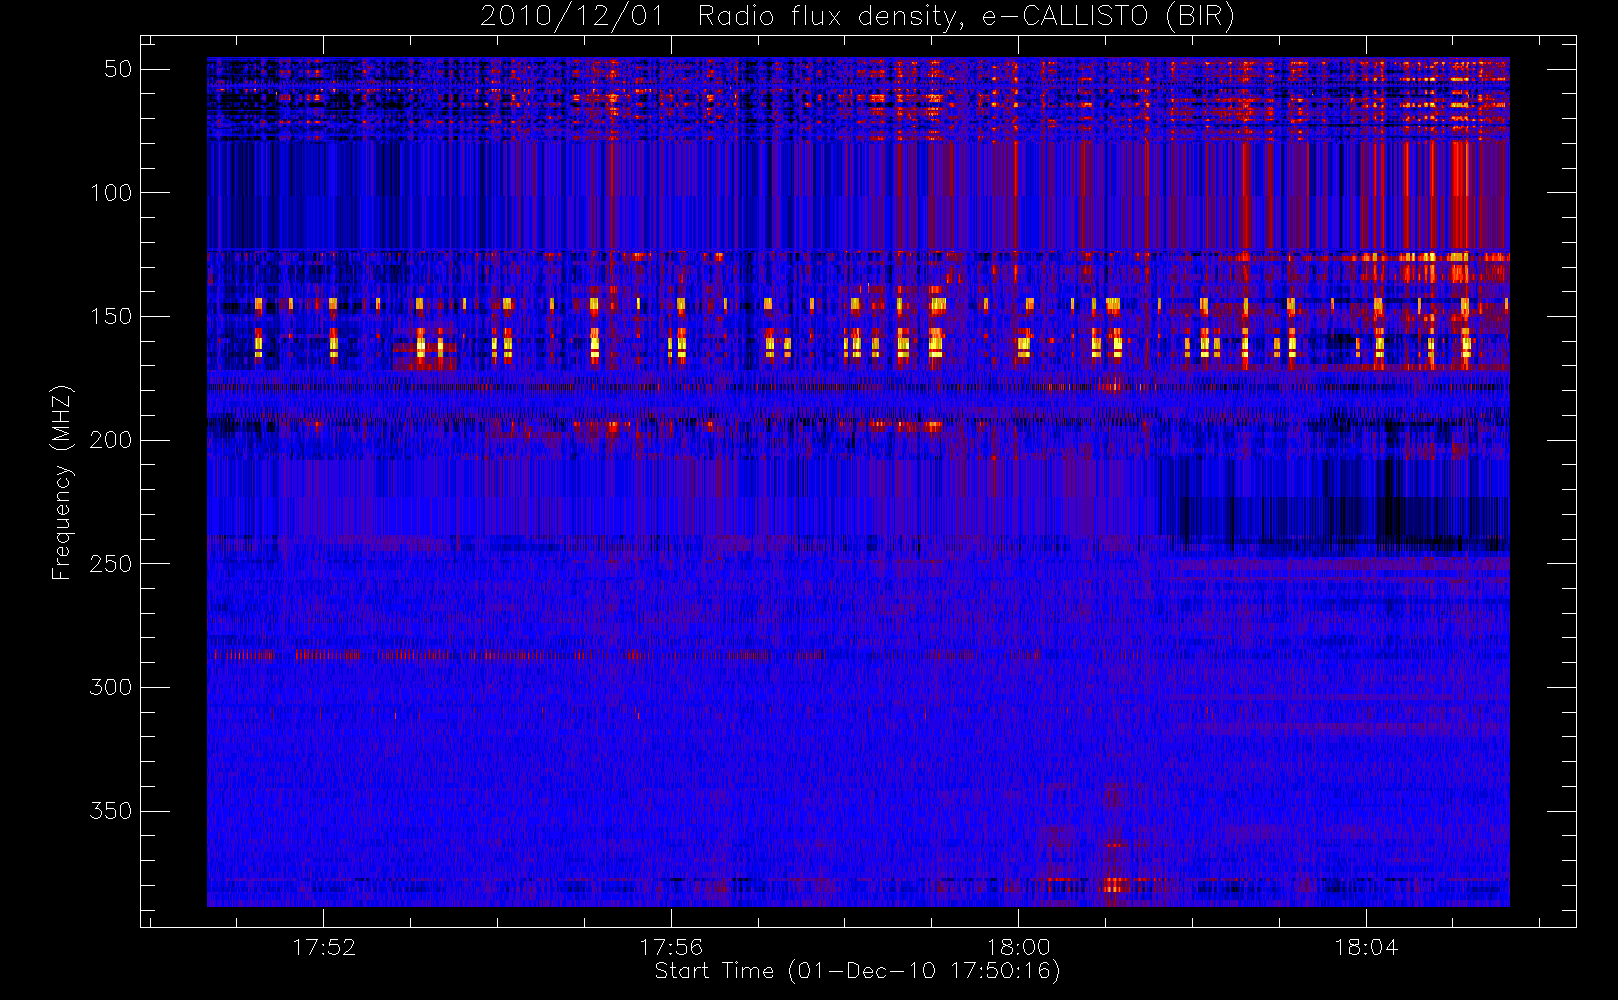This screenshot has height=1000, width=1618.
Task: Click the '17:52' time tick label
Action: (324, 947)
